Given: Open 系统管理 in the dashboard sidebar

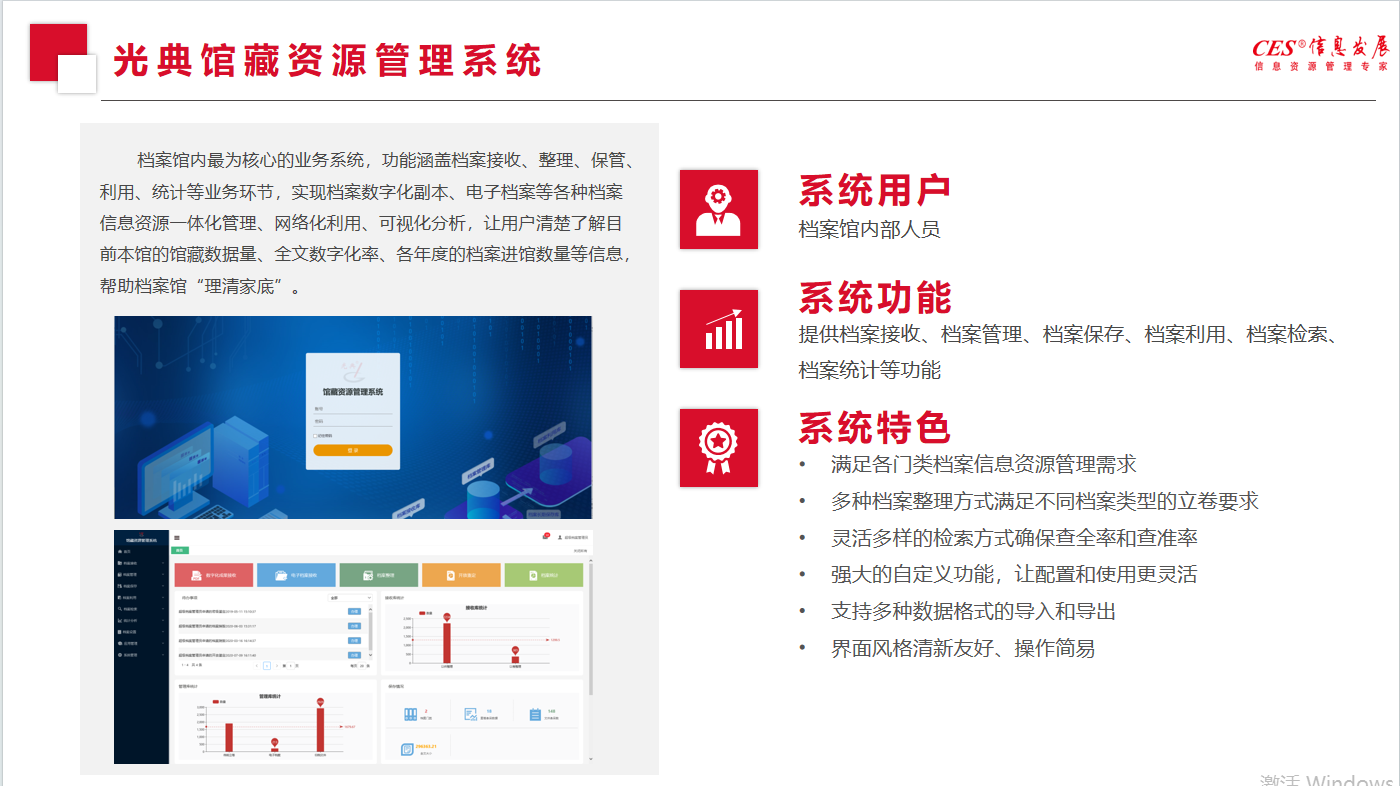Looking at the screenshot, I should [141, 654].
